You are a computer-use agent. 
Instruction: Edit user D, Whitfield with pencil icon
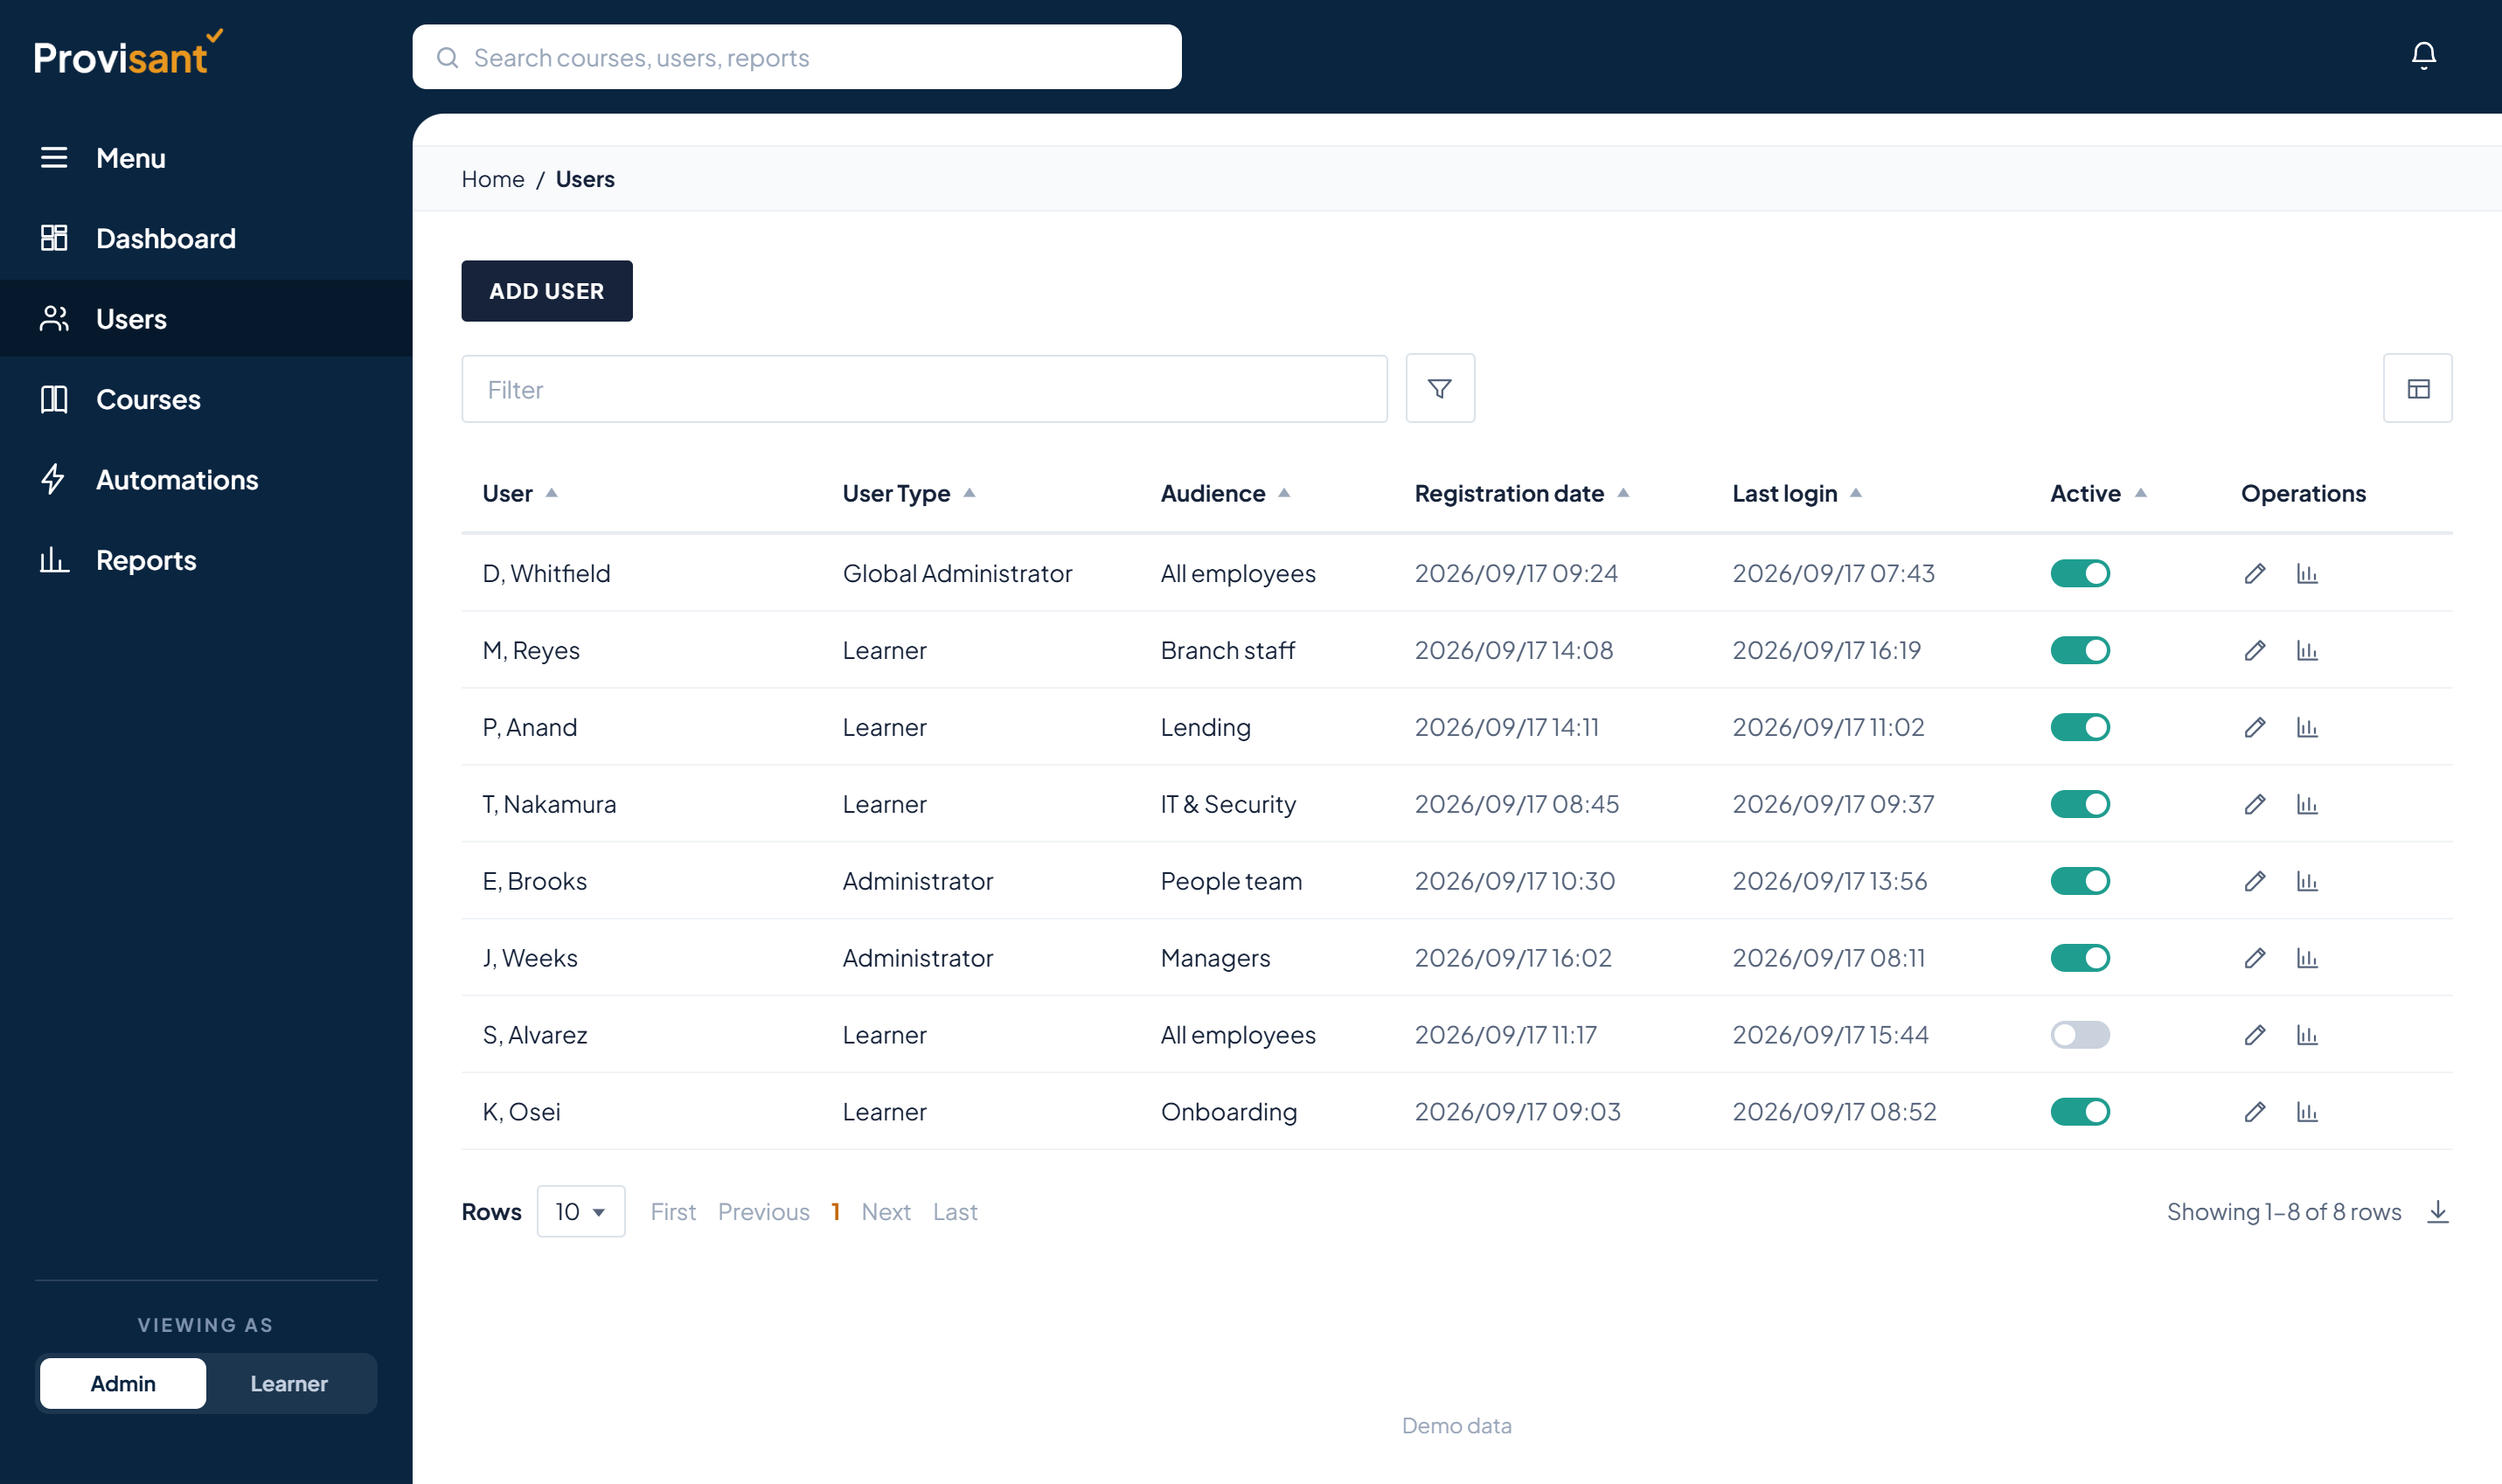tap(2254, 573)
